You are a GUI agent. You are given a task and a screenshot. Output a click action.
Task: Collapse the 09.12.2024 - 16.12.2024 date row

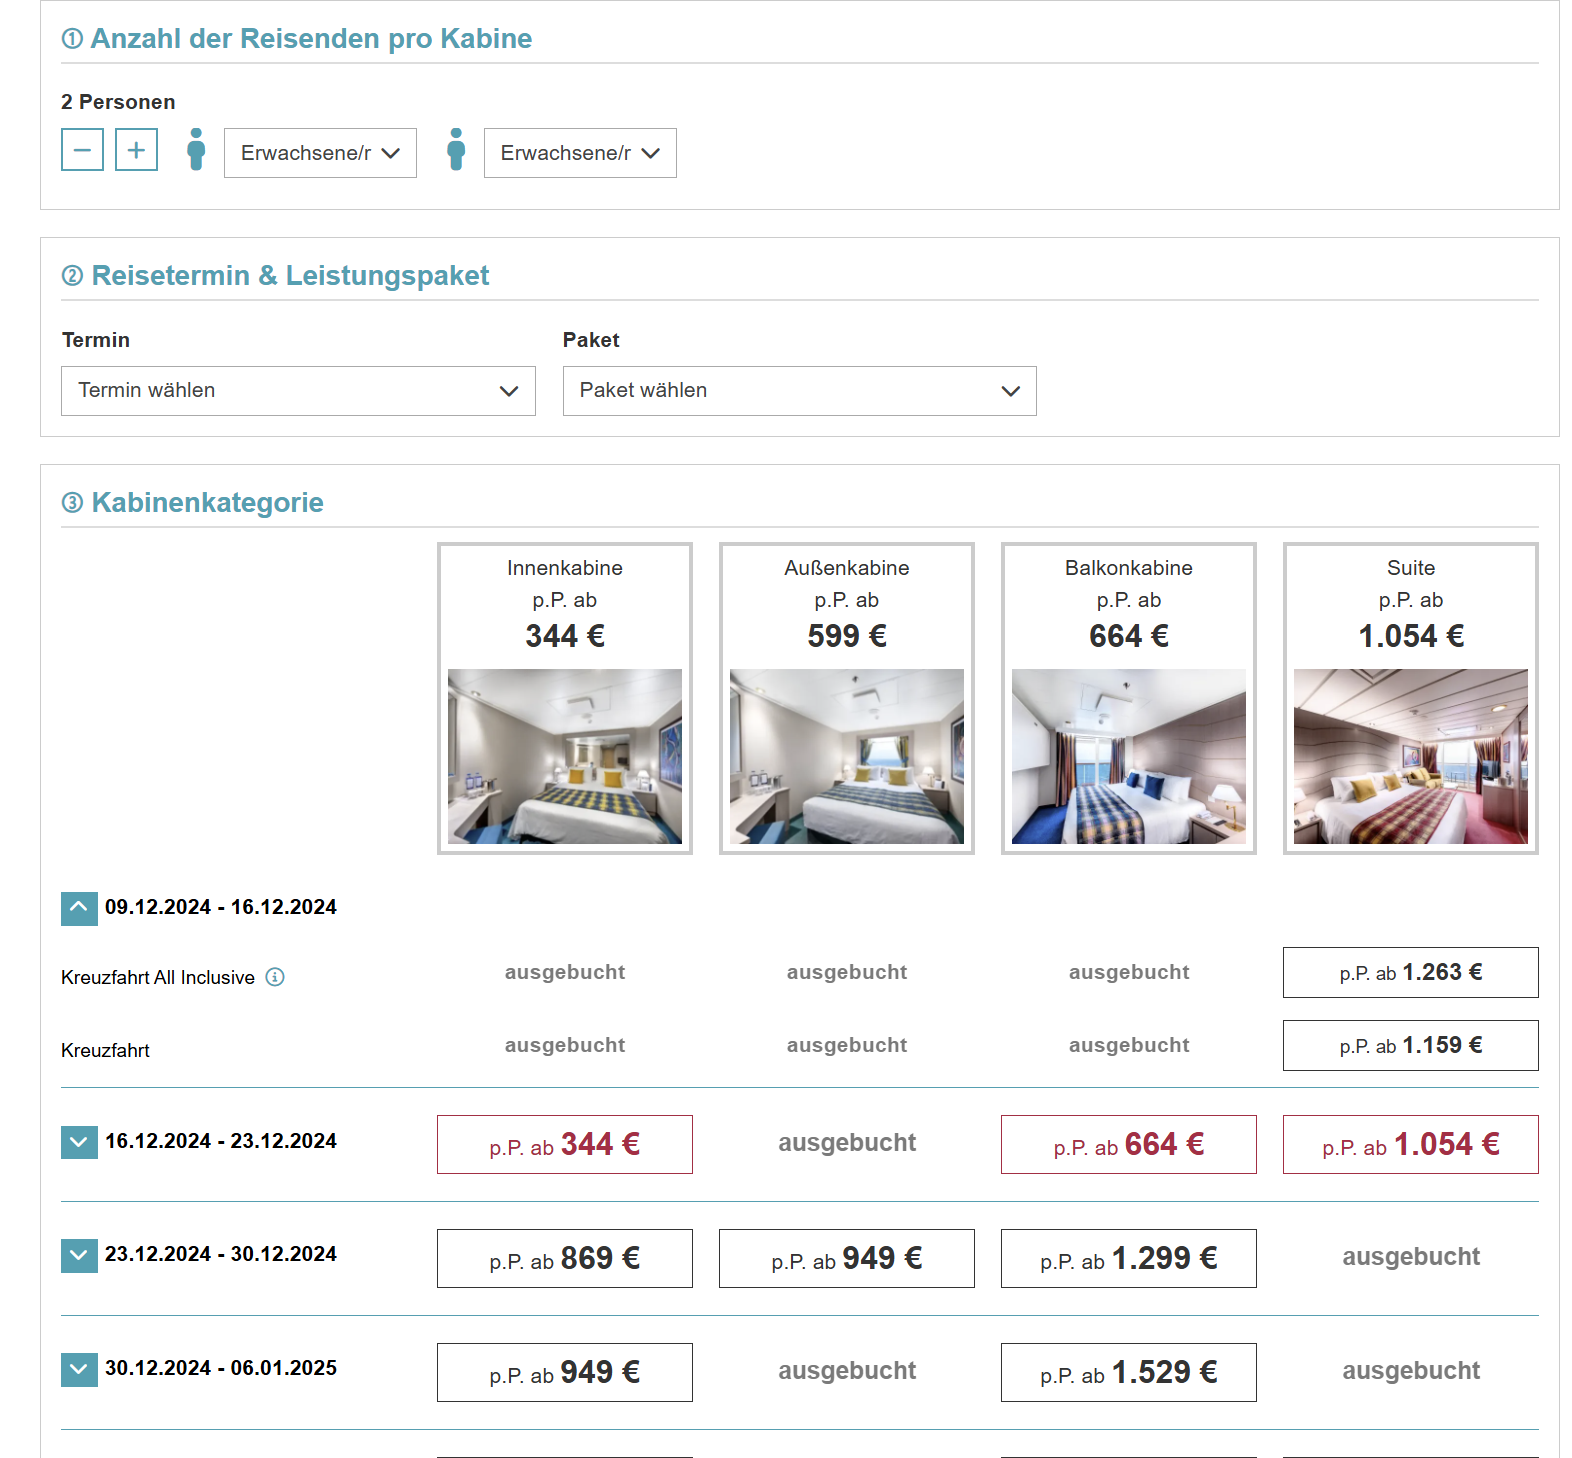point(79,908)
